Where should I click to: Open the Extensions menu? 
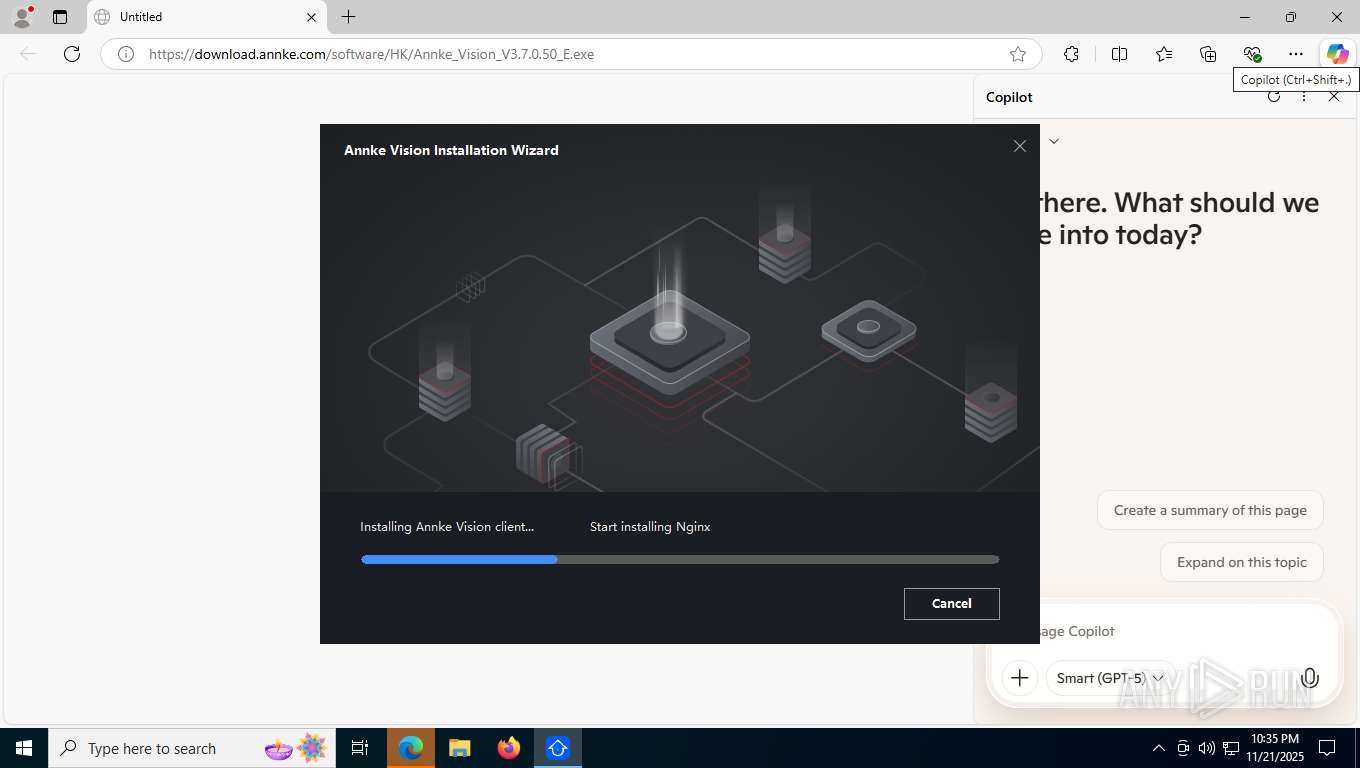(1071, 54)
